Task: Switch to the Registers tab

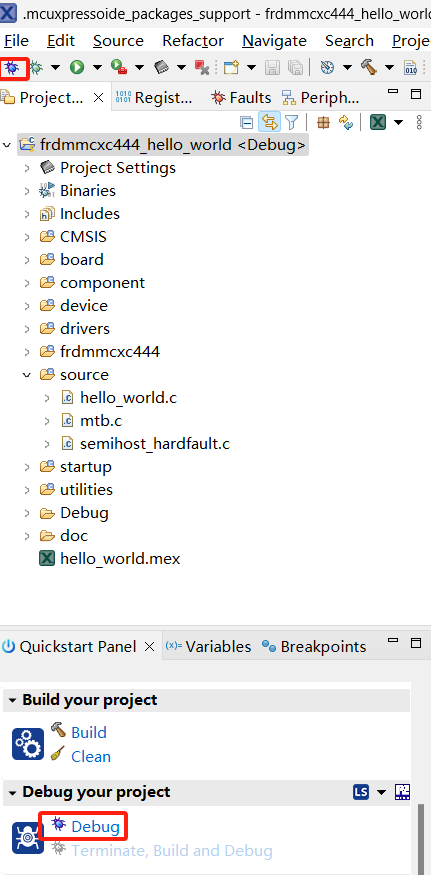Action: pos(155,98)
